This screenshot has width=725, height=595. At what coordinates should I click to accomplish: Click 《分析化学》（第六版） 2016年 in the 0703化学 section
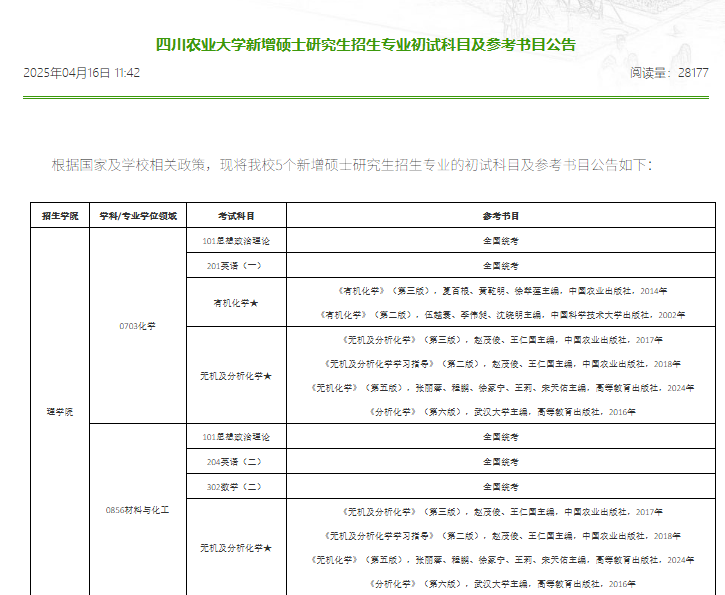501,412
